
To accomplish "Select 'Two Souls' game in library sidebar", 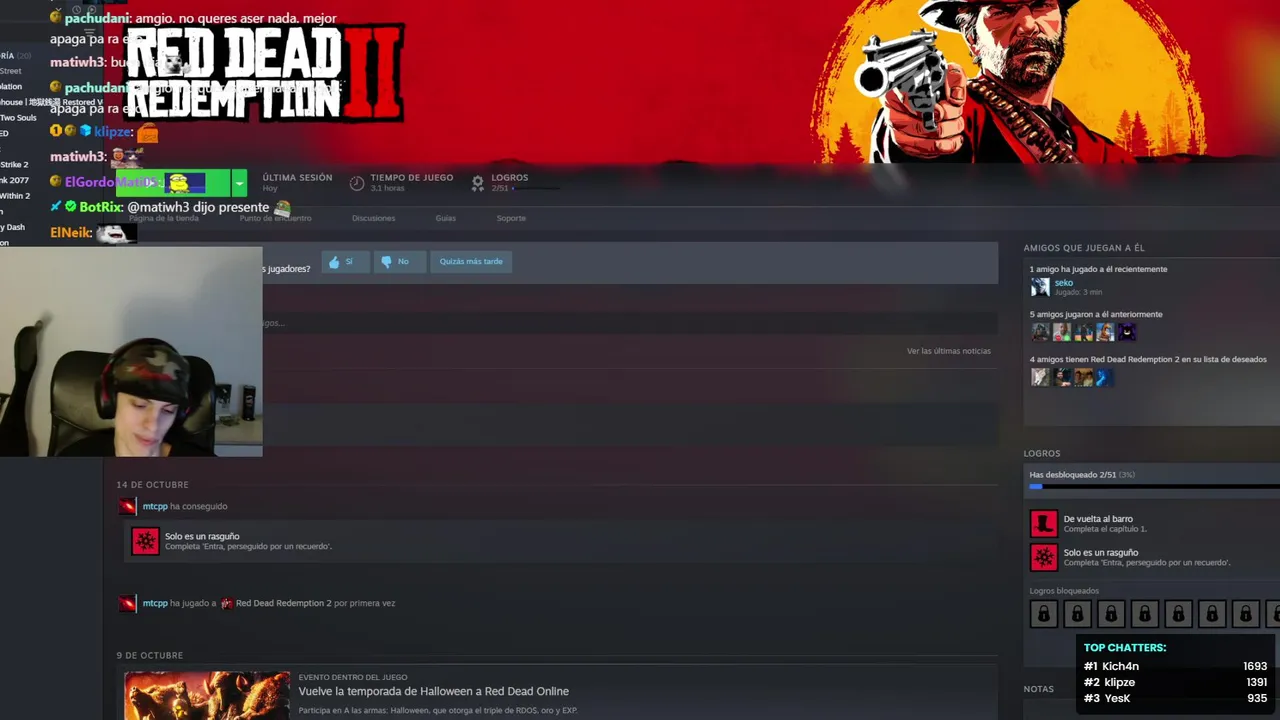I will pos(18,118).
